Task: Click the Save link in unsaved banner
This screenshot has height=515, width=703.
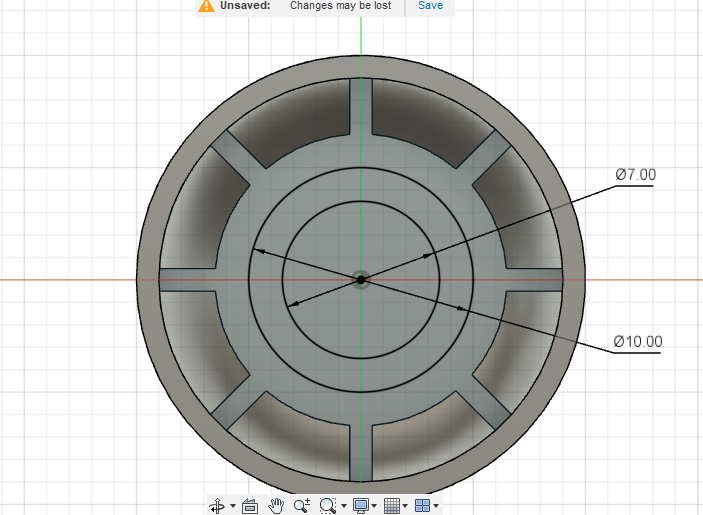Action: click(430, 5)
